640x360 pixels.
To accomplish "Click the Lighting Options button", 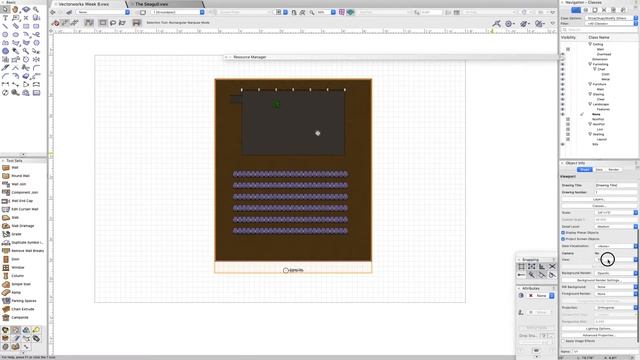I will (x=598, y=328).
